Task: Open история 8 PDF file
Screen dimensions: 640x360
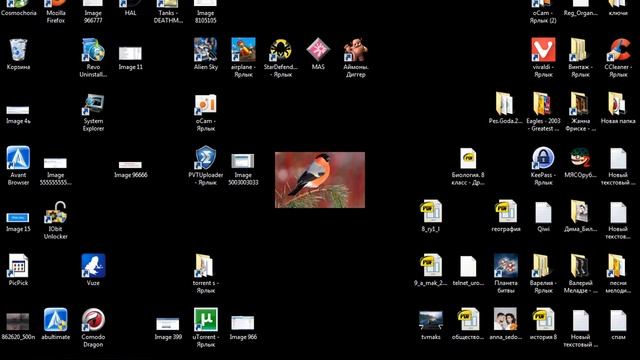Action: [543, 320]
